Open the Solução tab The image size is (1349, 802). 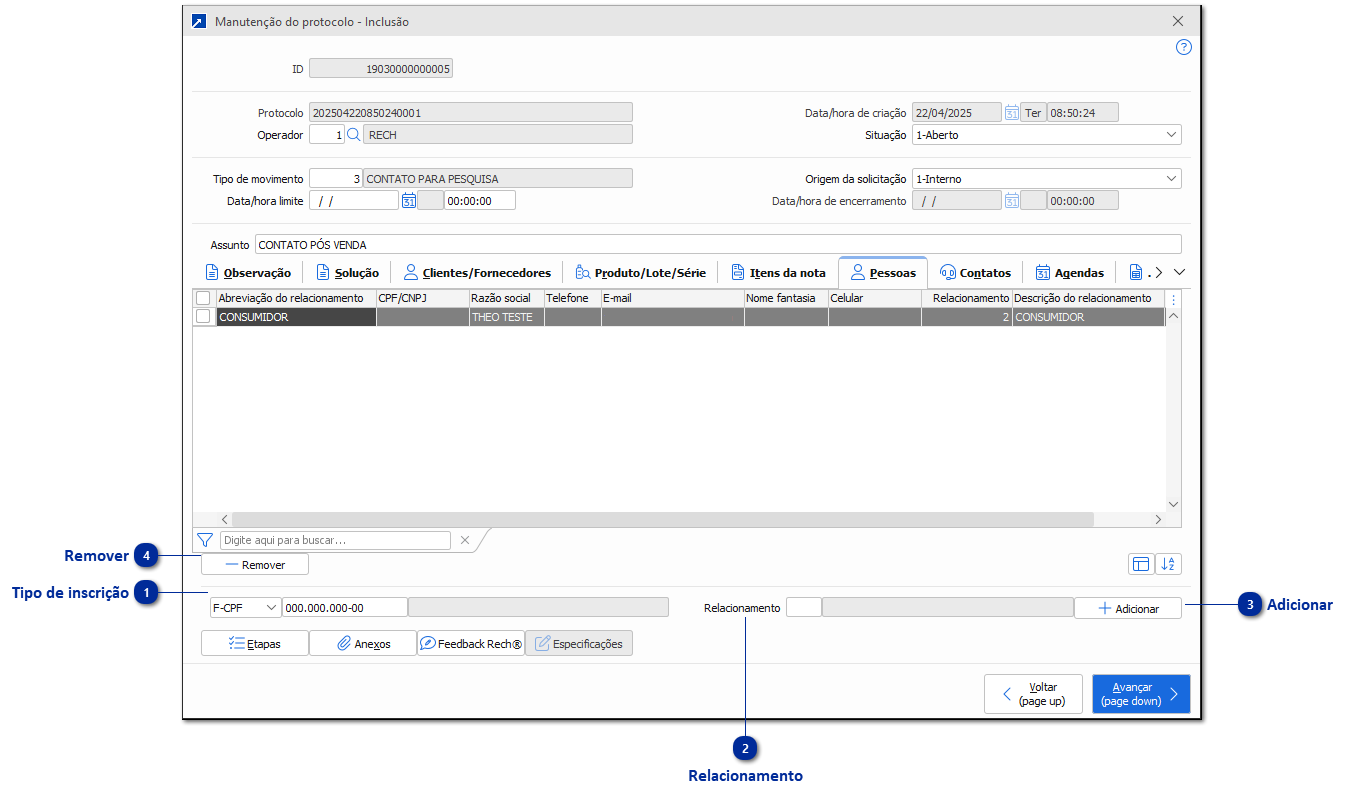(348, 272)
